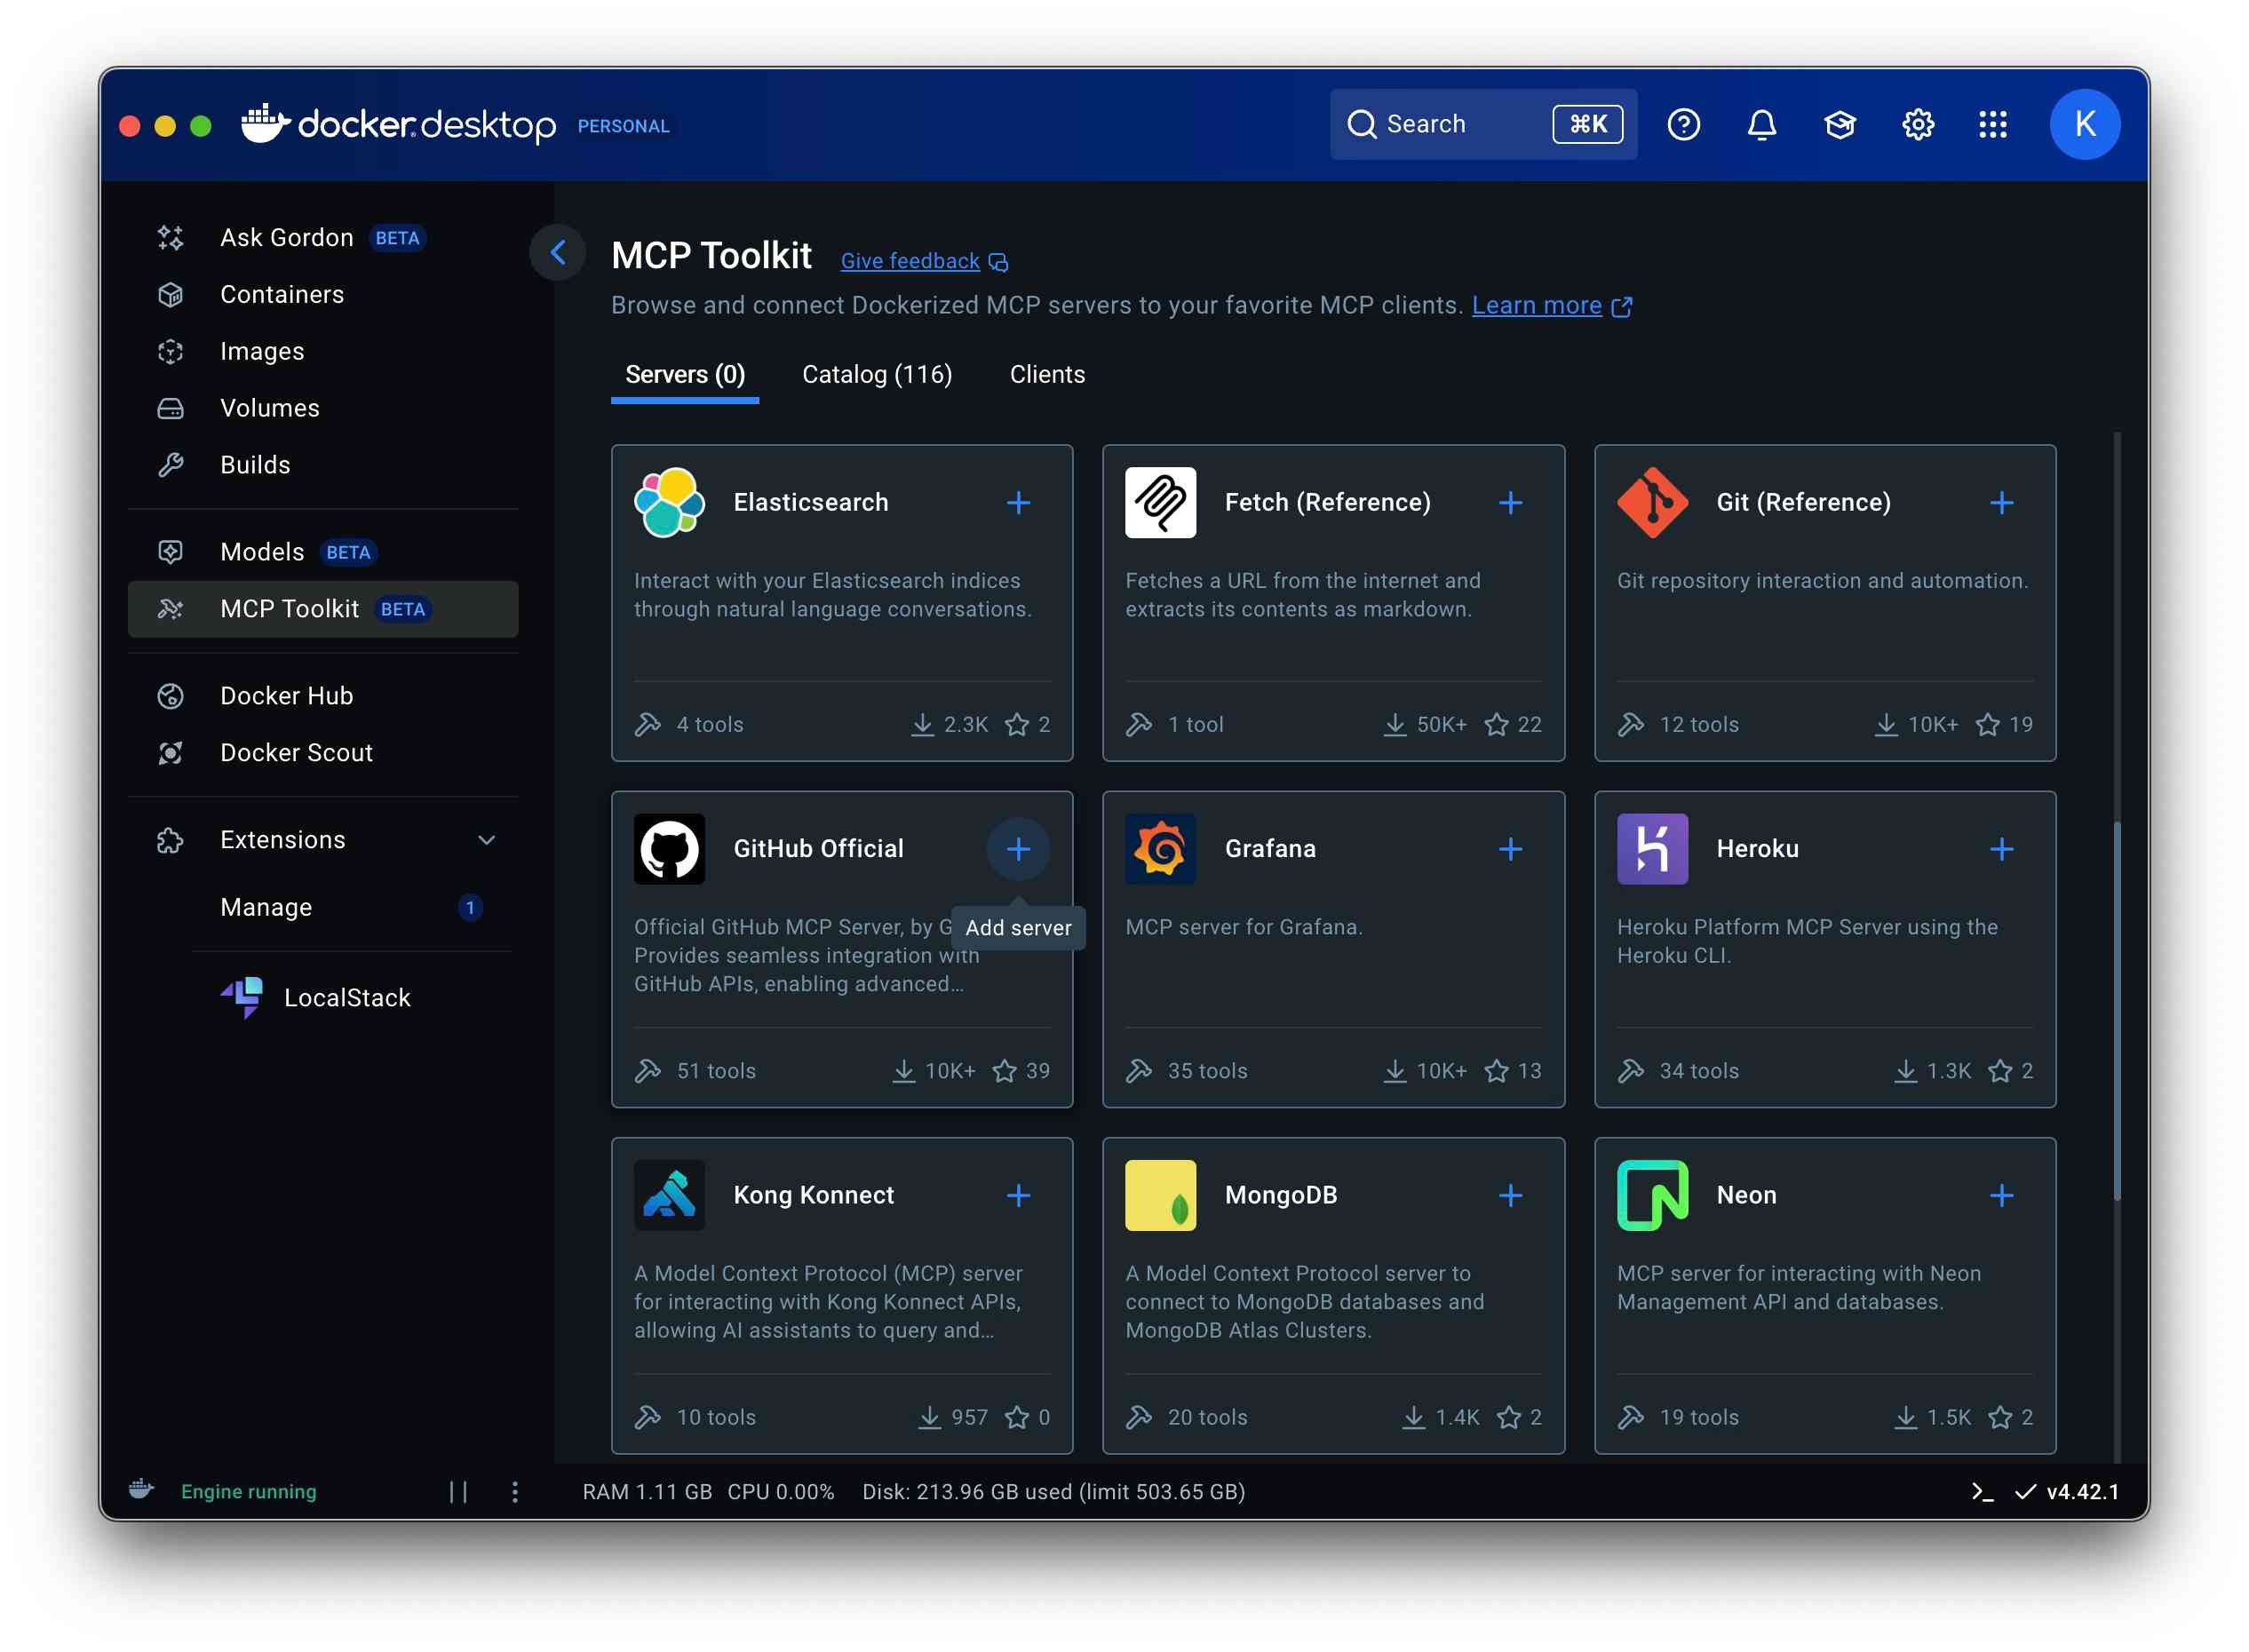Pause the Docker engine
2249x1652 pixels.
coord(458,1491)
